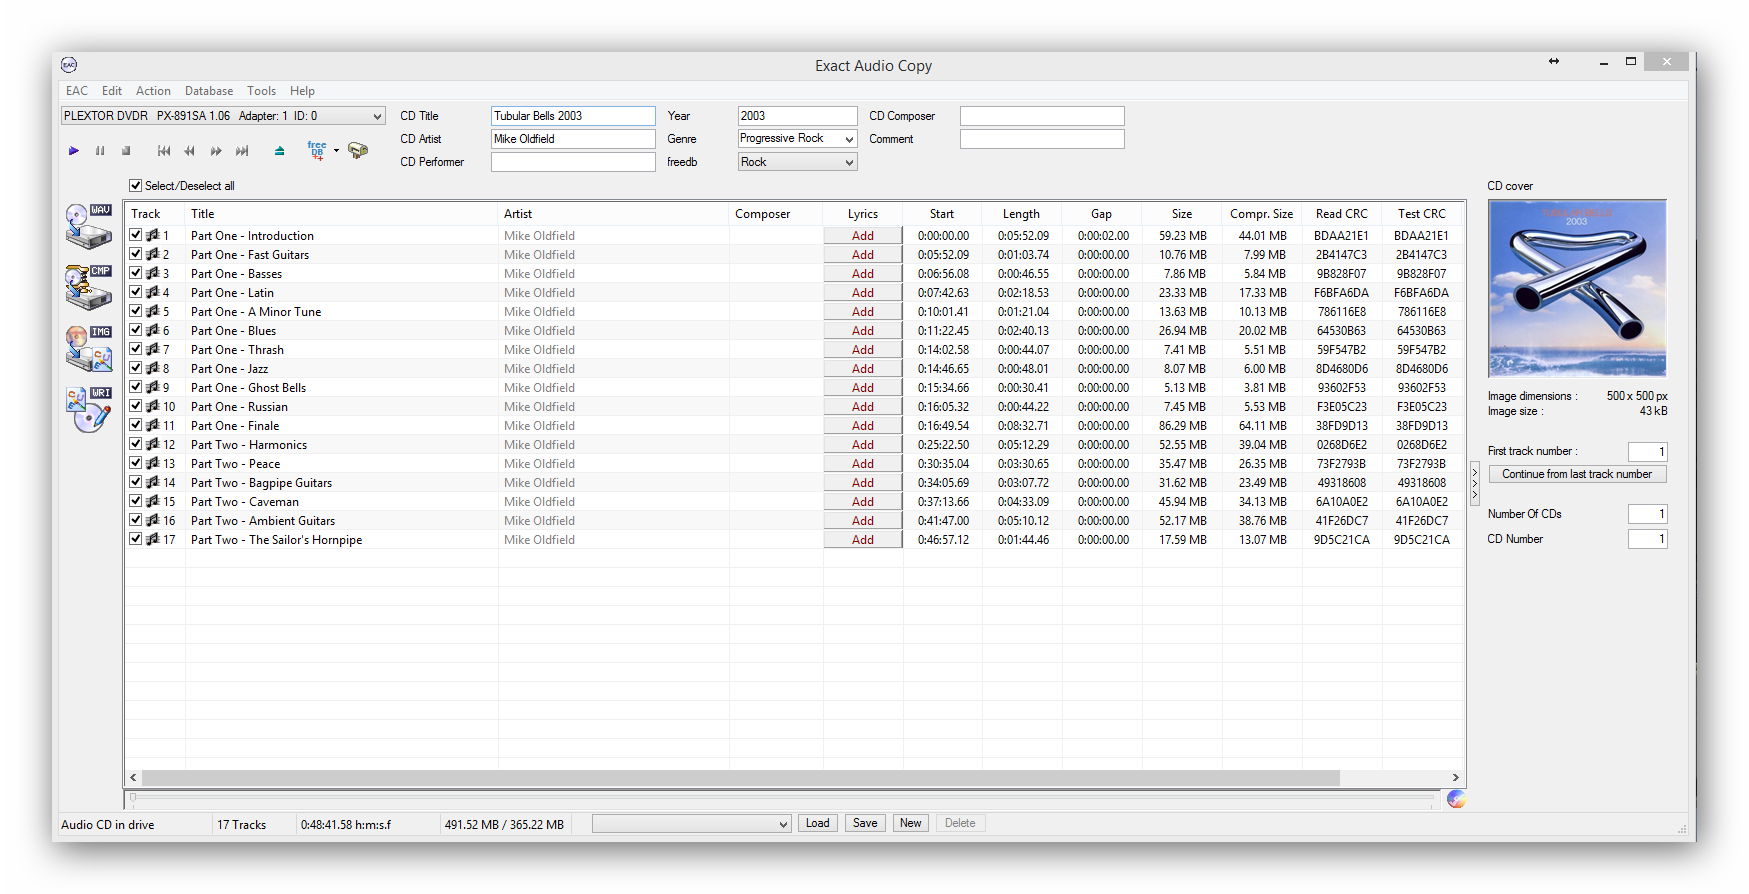
Task: Open the Genre Progressive Rock dropdown
Action: pyautogui.click(x=849, y=139)
